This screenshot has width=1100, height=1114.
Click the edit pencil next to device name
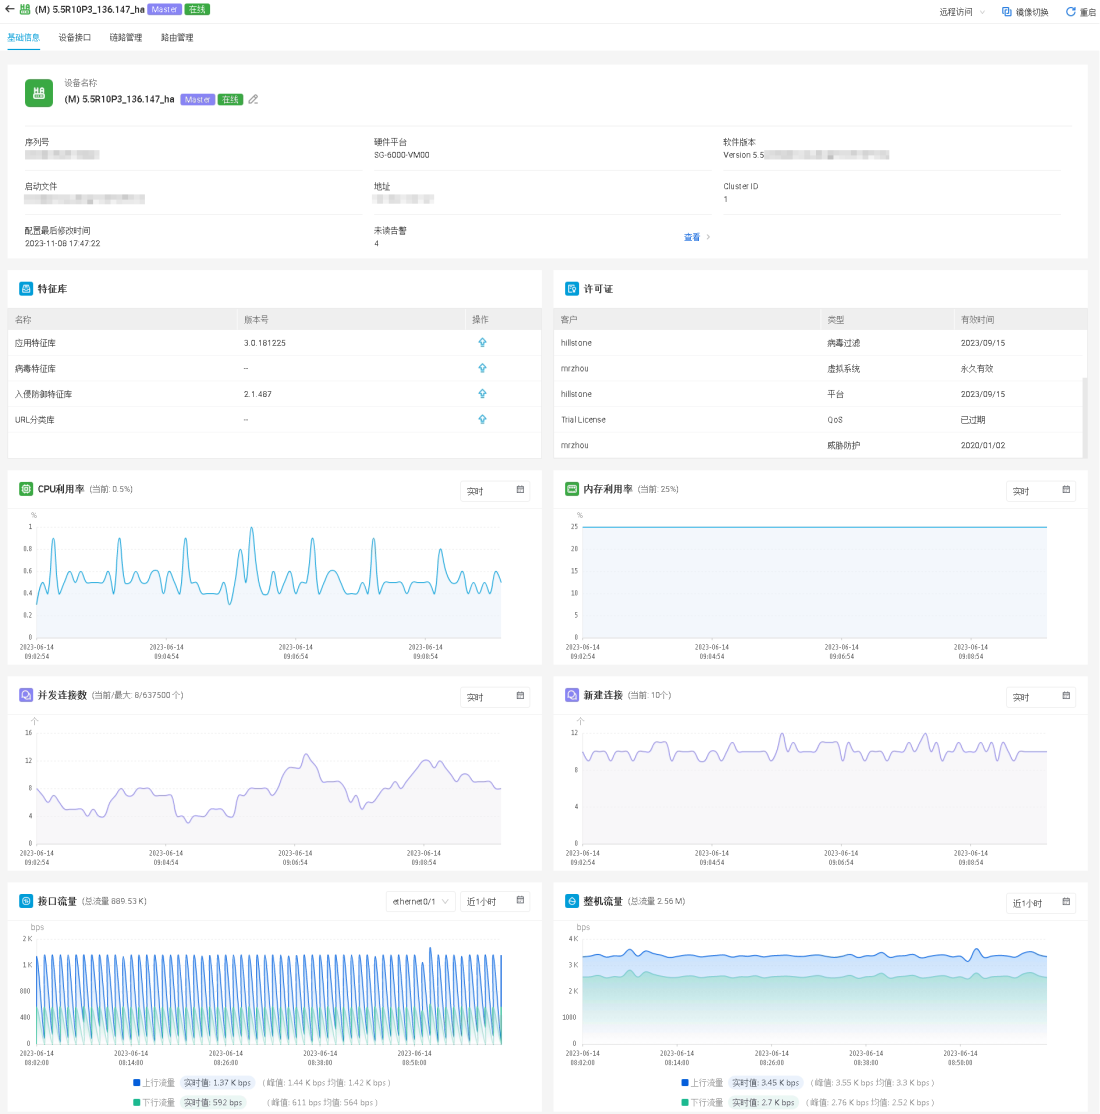click(x=254, y=100)
